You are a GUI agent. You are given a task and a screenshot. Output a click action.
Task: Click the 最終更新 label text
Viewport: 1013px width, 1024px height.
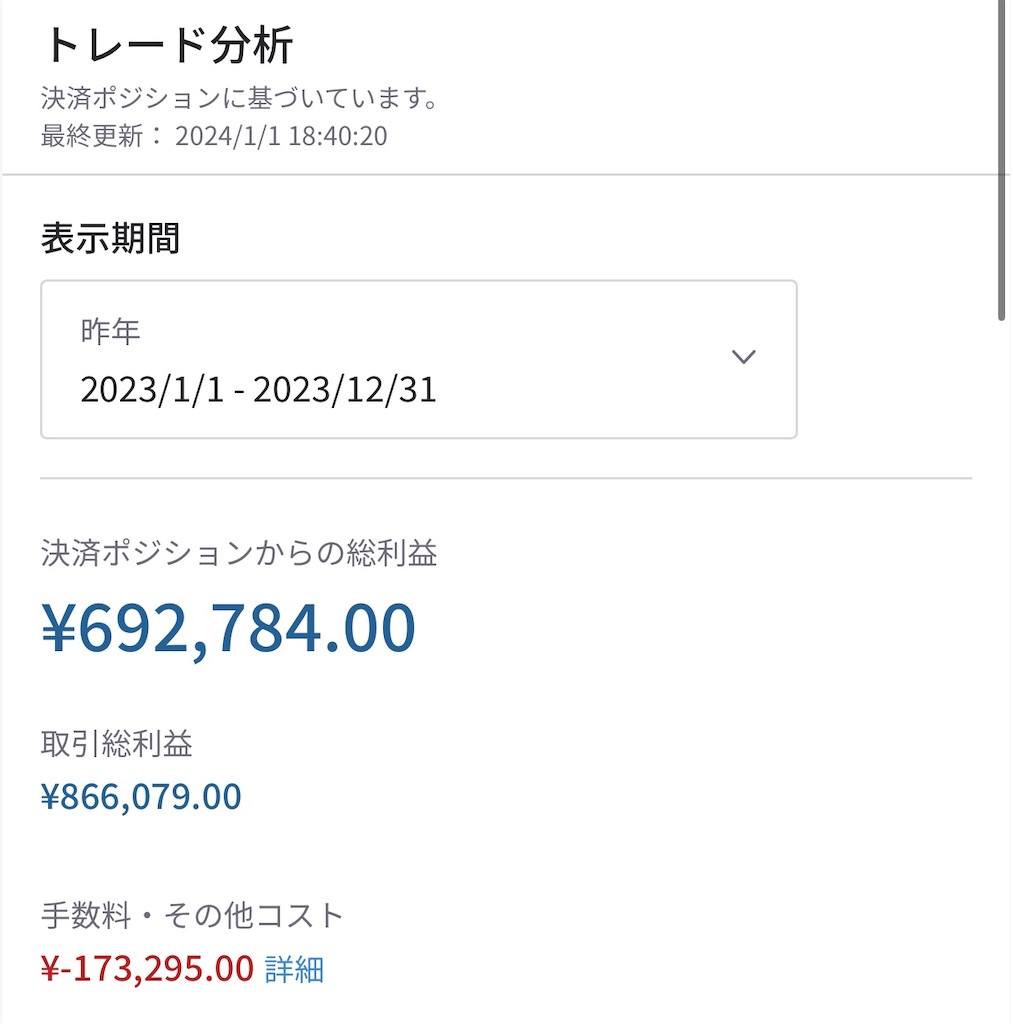tap(91, 136)
